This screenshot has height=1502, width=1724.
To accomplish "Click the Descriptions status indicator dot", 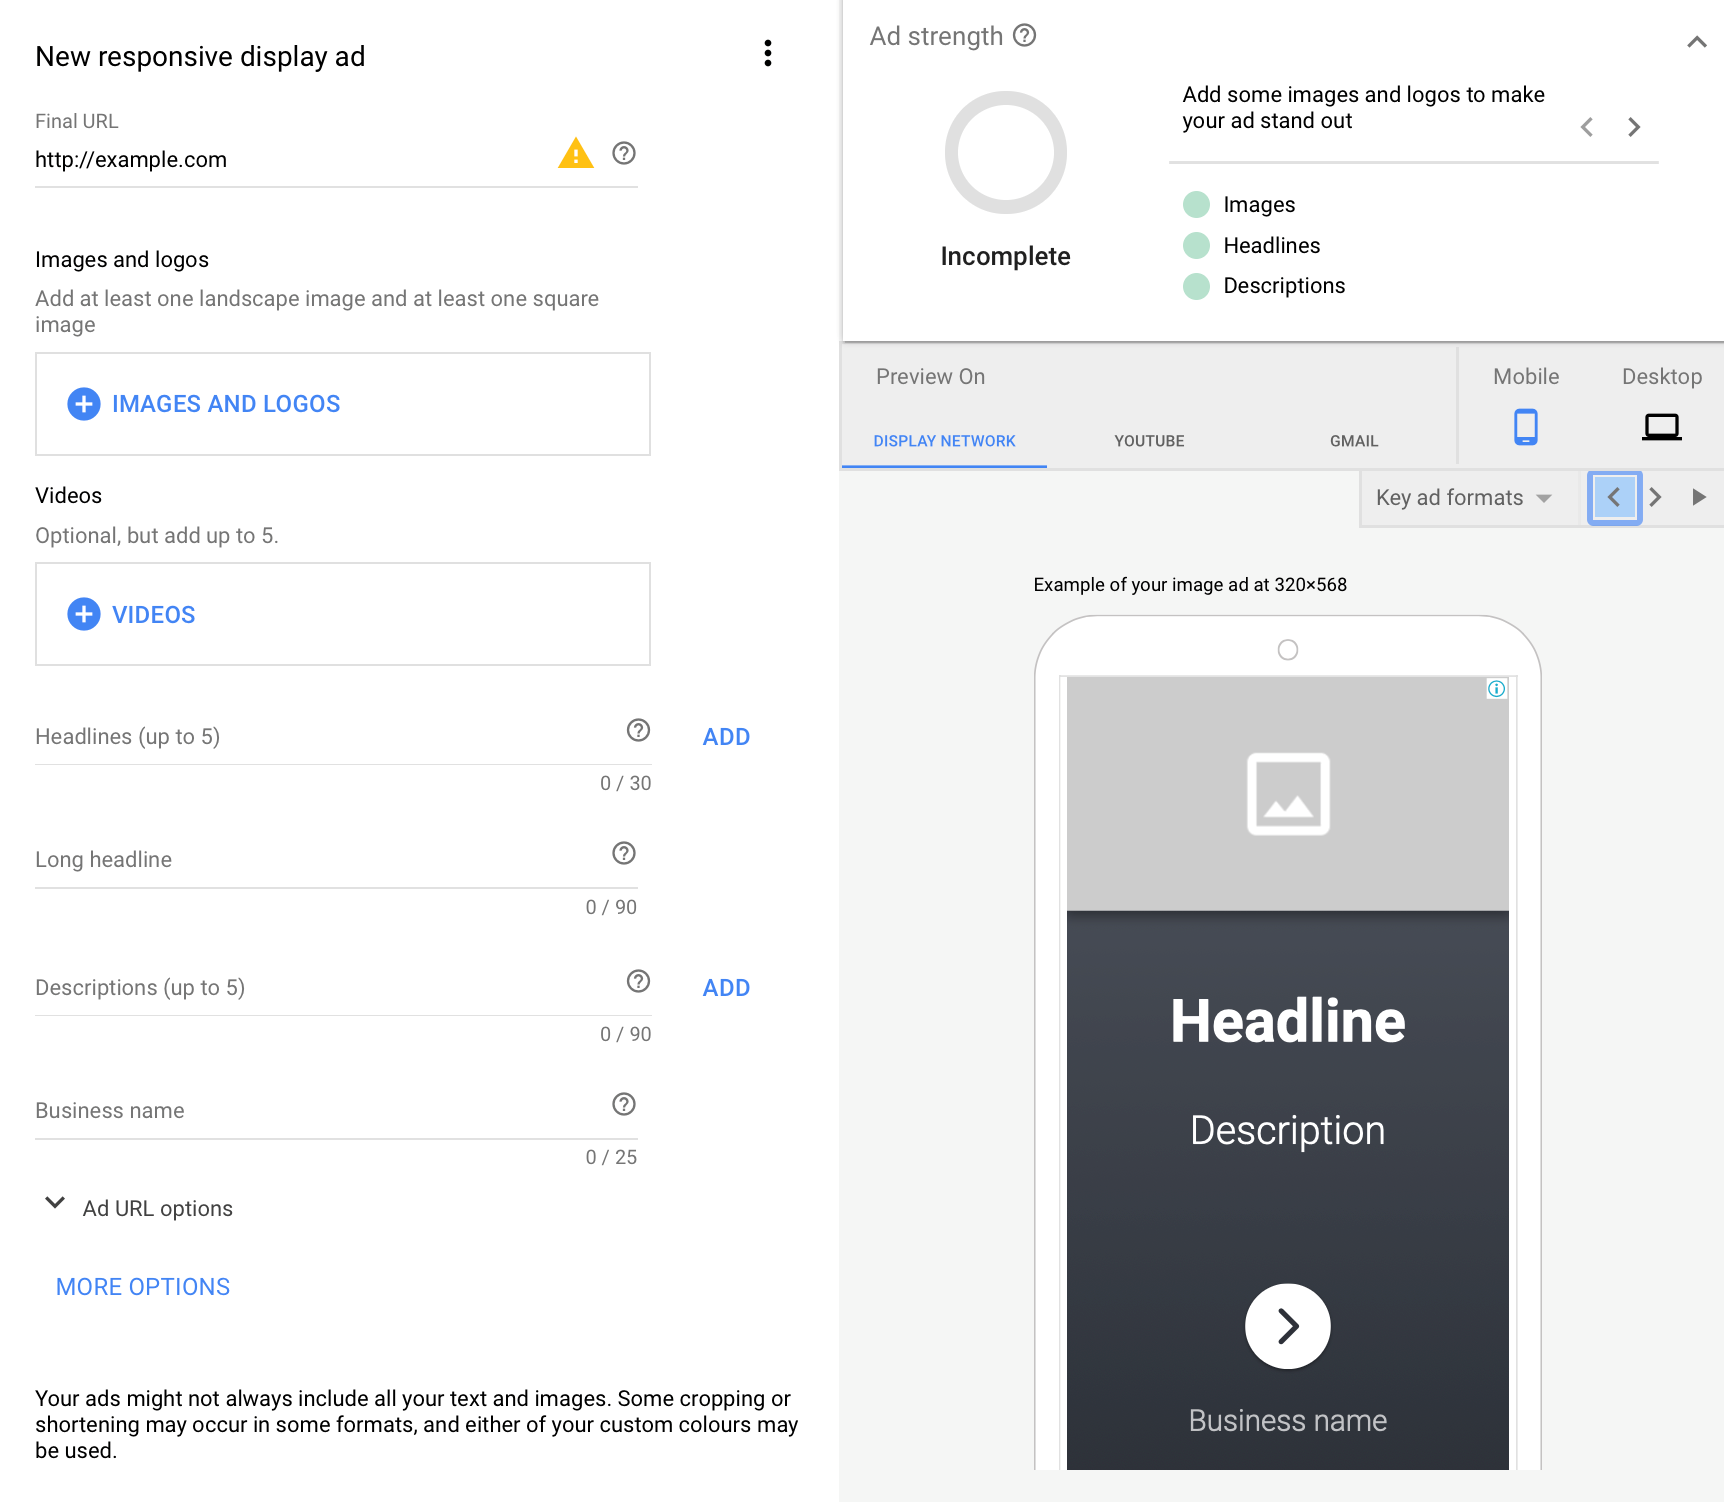I will point(1196,286).
